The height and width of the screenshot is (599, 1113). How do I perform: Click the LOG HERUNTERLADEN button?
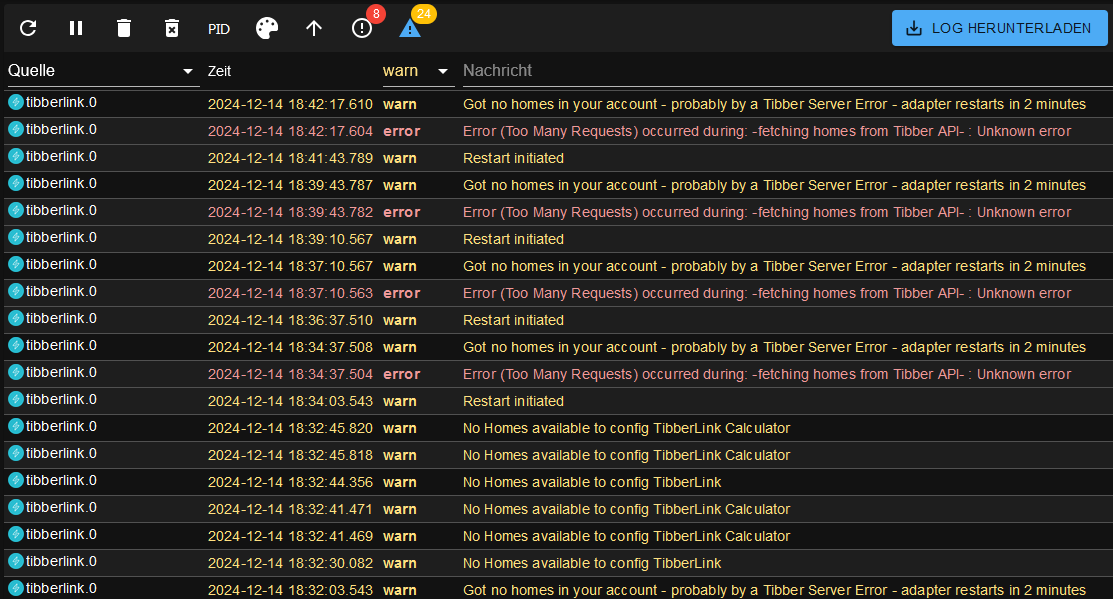[1000, 28]
